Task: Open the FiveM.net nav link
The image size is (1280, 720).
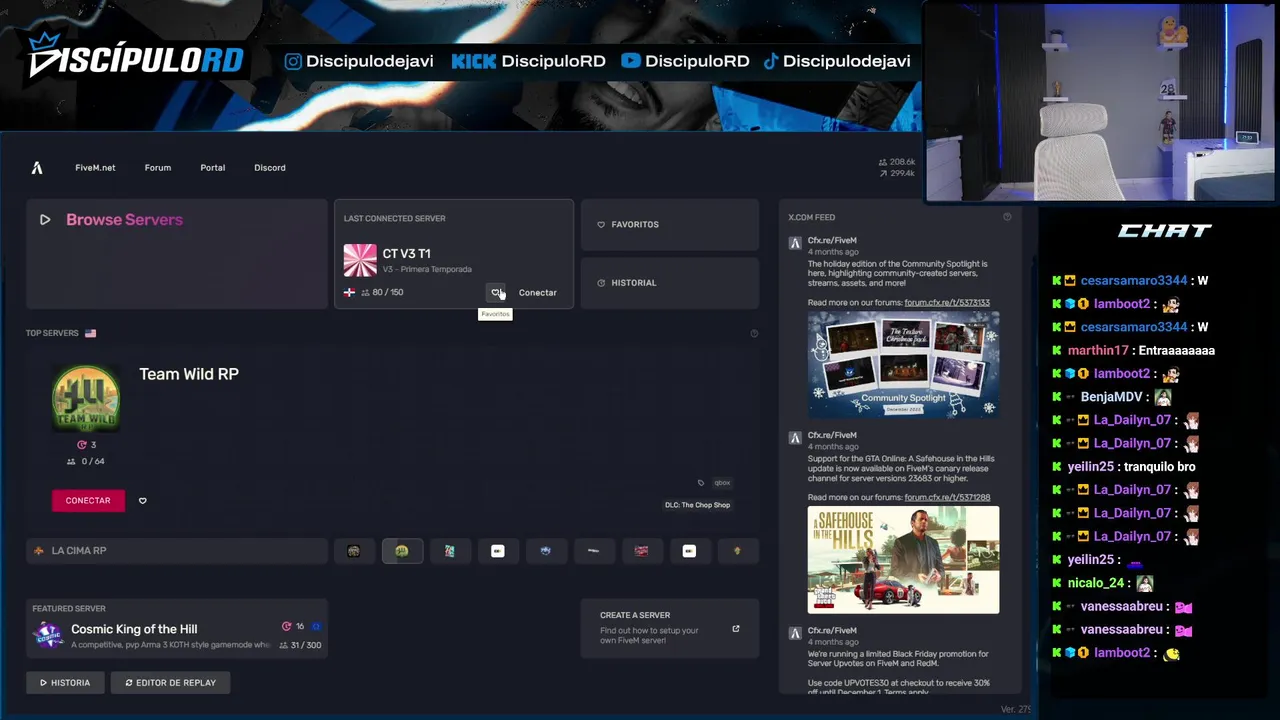Action: pyautogui.click(x=95, y=168)
